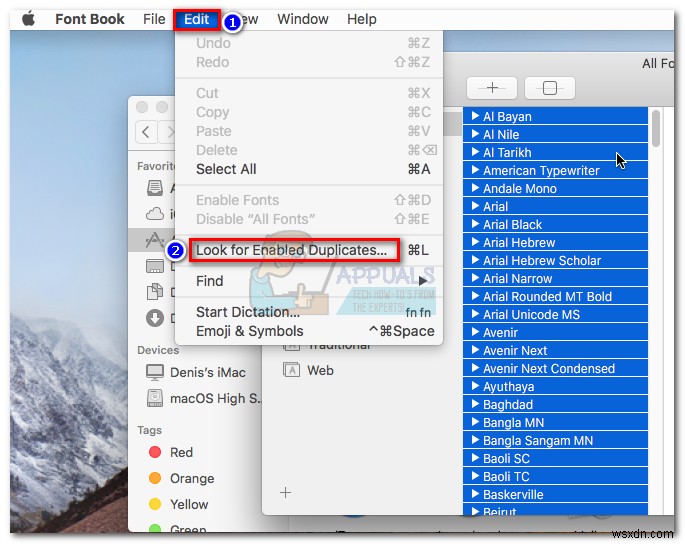
Task: Expand the Andale Mono font family
Action: [x=475, y=188]
